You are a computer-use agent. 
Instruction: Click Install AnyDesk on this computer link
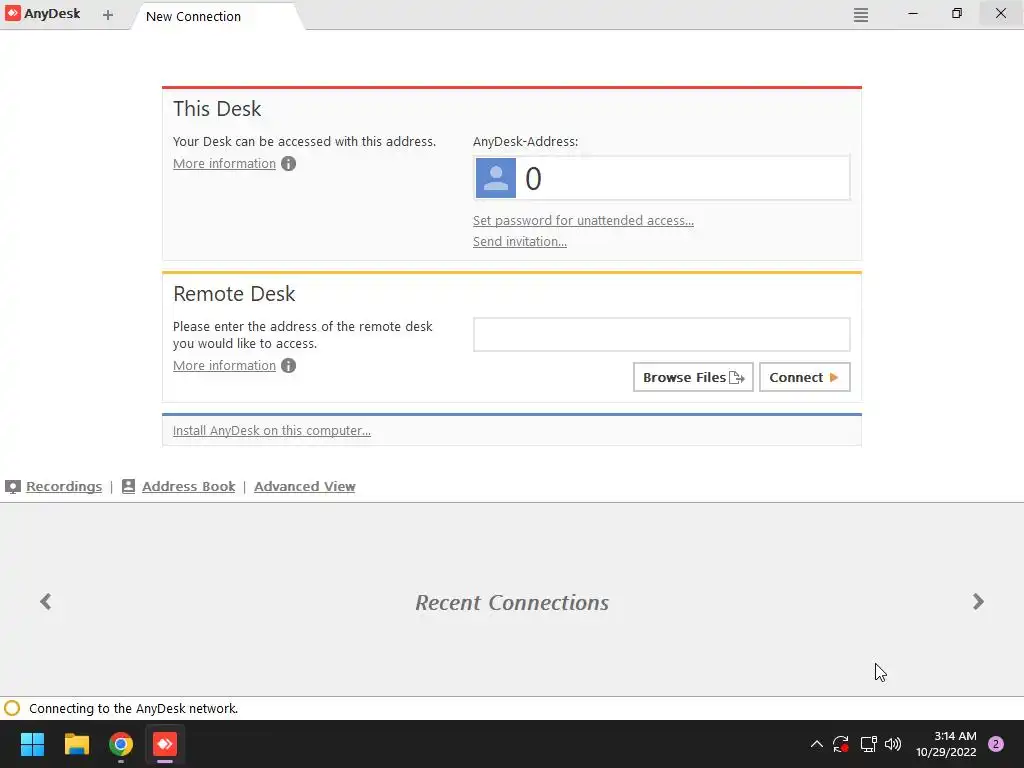coord(272,430)
